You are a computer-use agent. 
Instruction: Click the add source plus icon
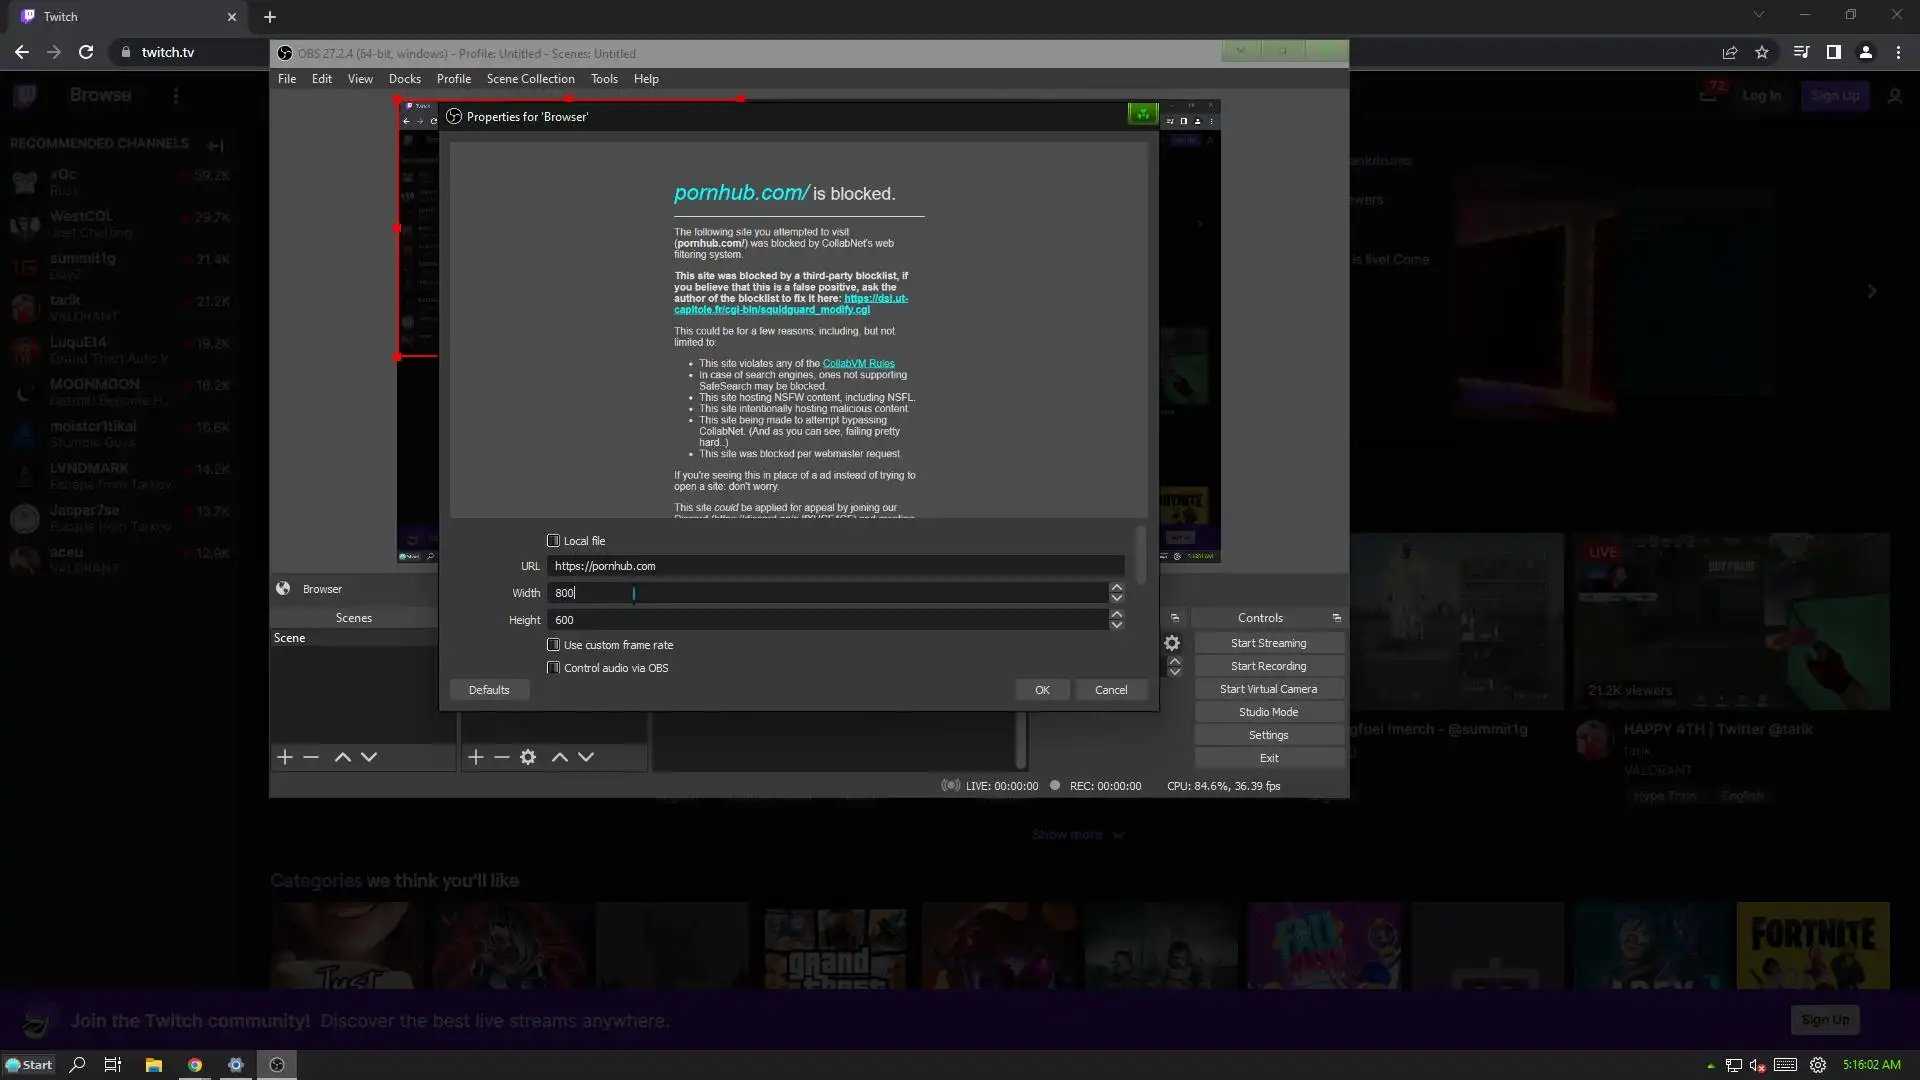476,757
